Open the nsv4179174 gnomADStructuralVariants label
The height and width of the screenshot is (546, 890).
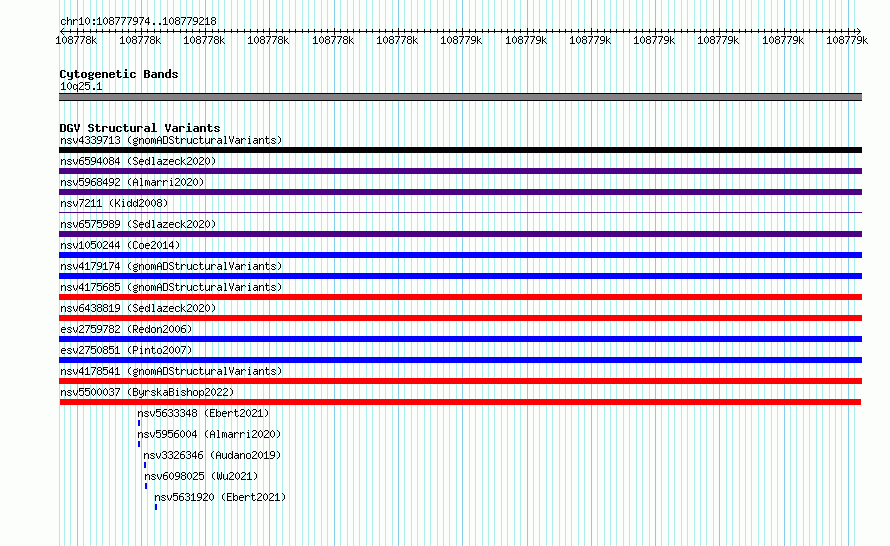tap(171, 266)
